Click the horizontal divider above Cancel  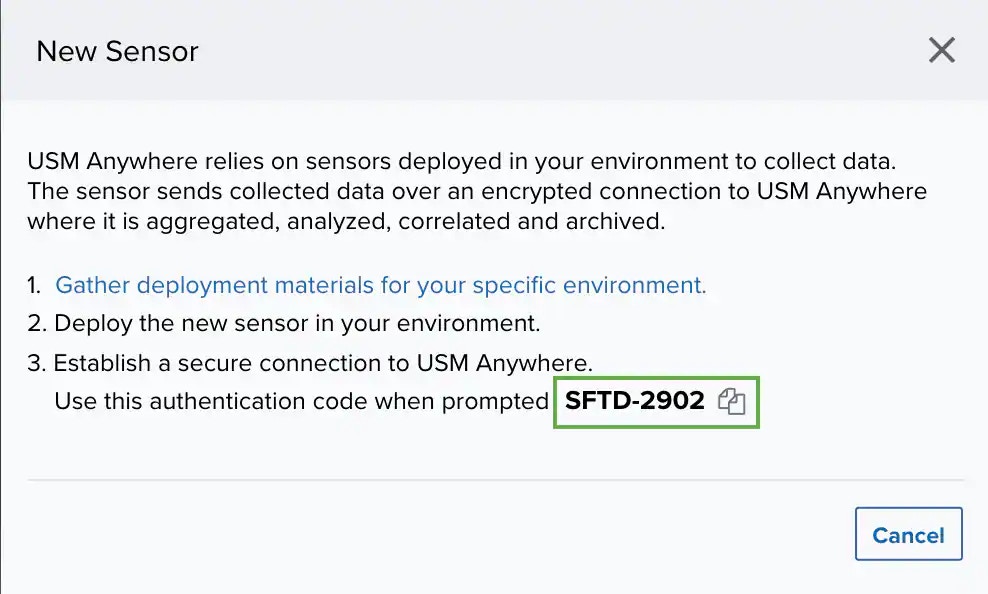click(x=495, y=480)
